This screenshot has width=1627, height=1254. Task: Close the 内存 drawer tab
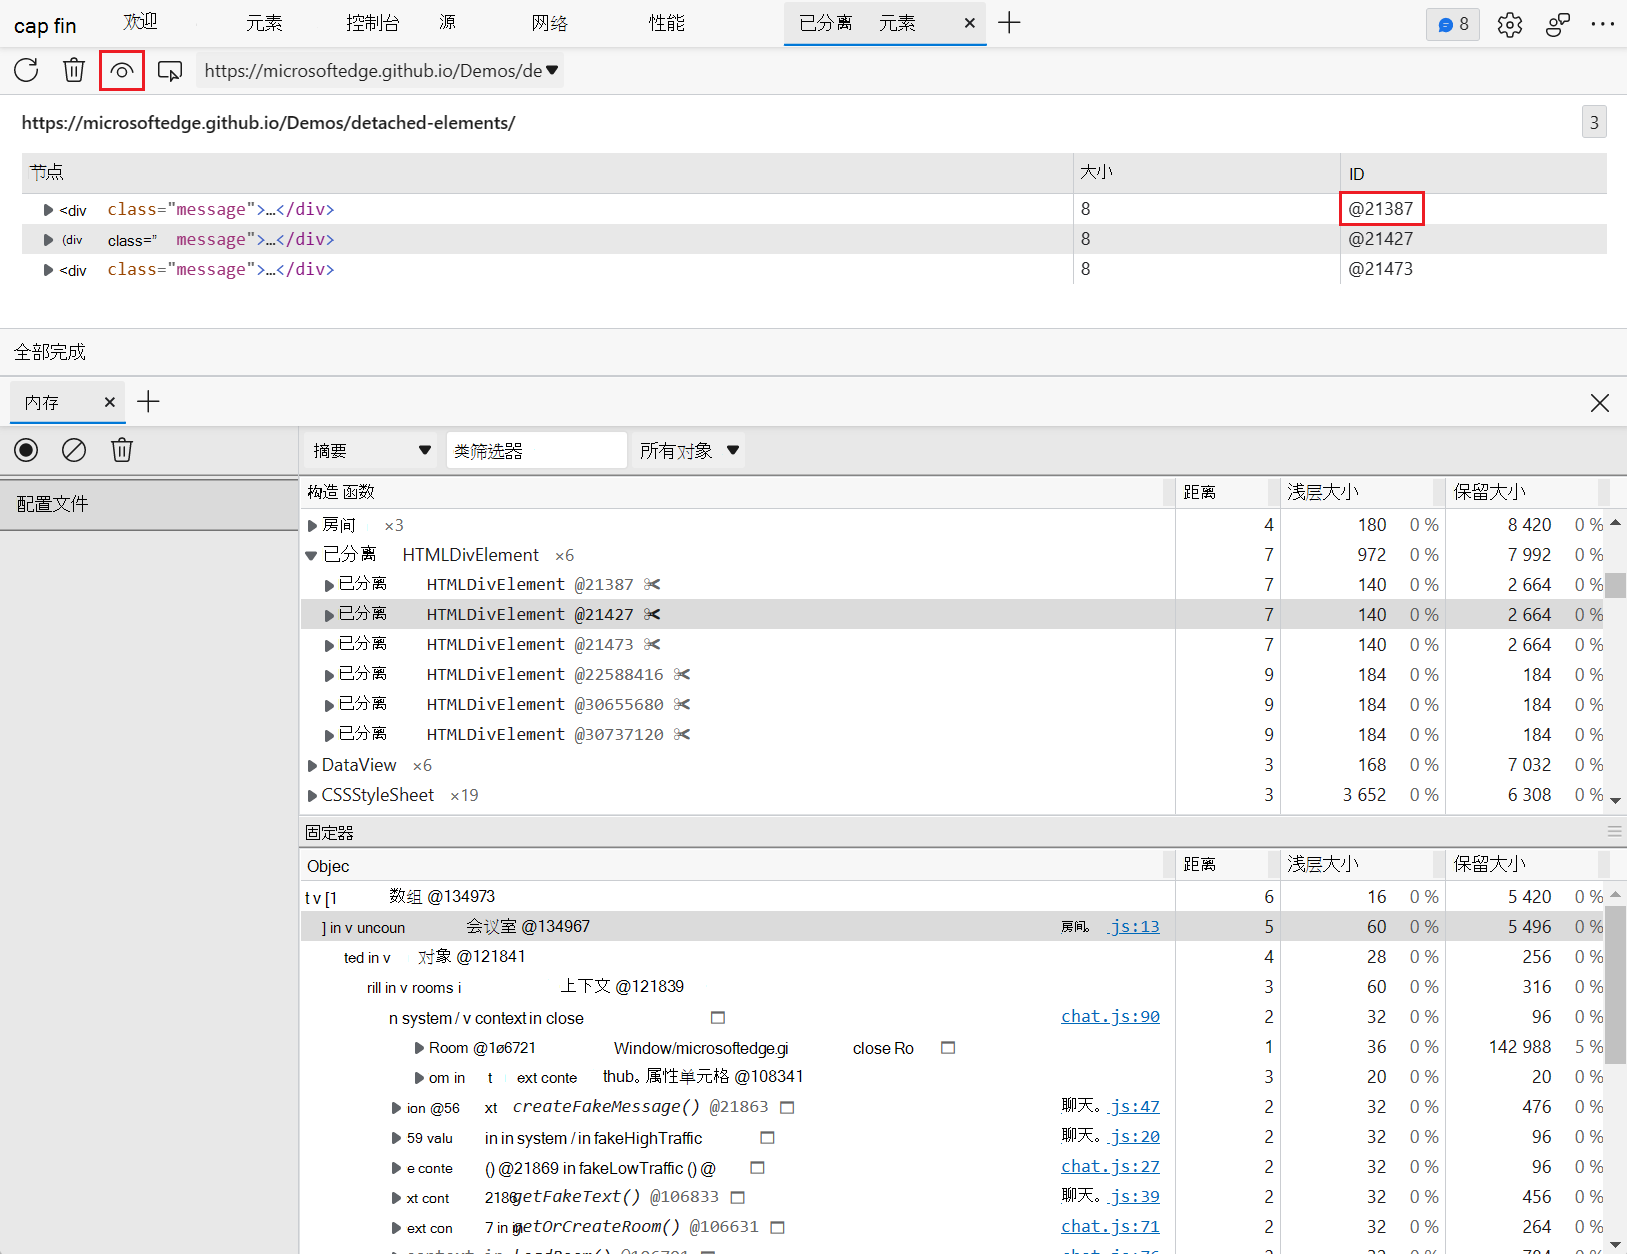109,402
